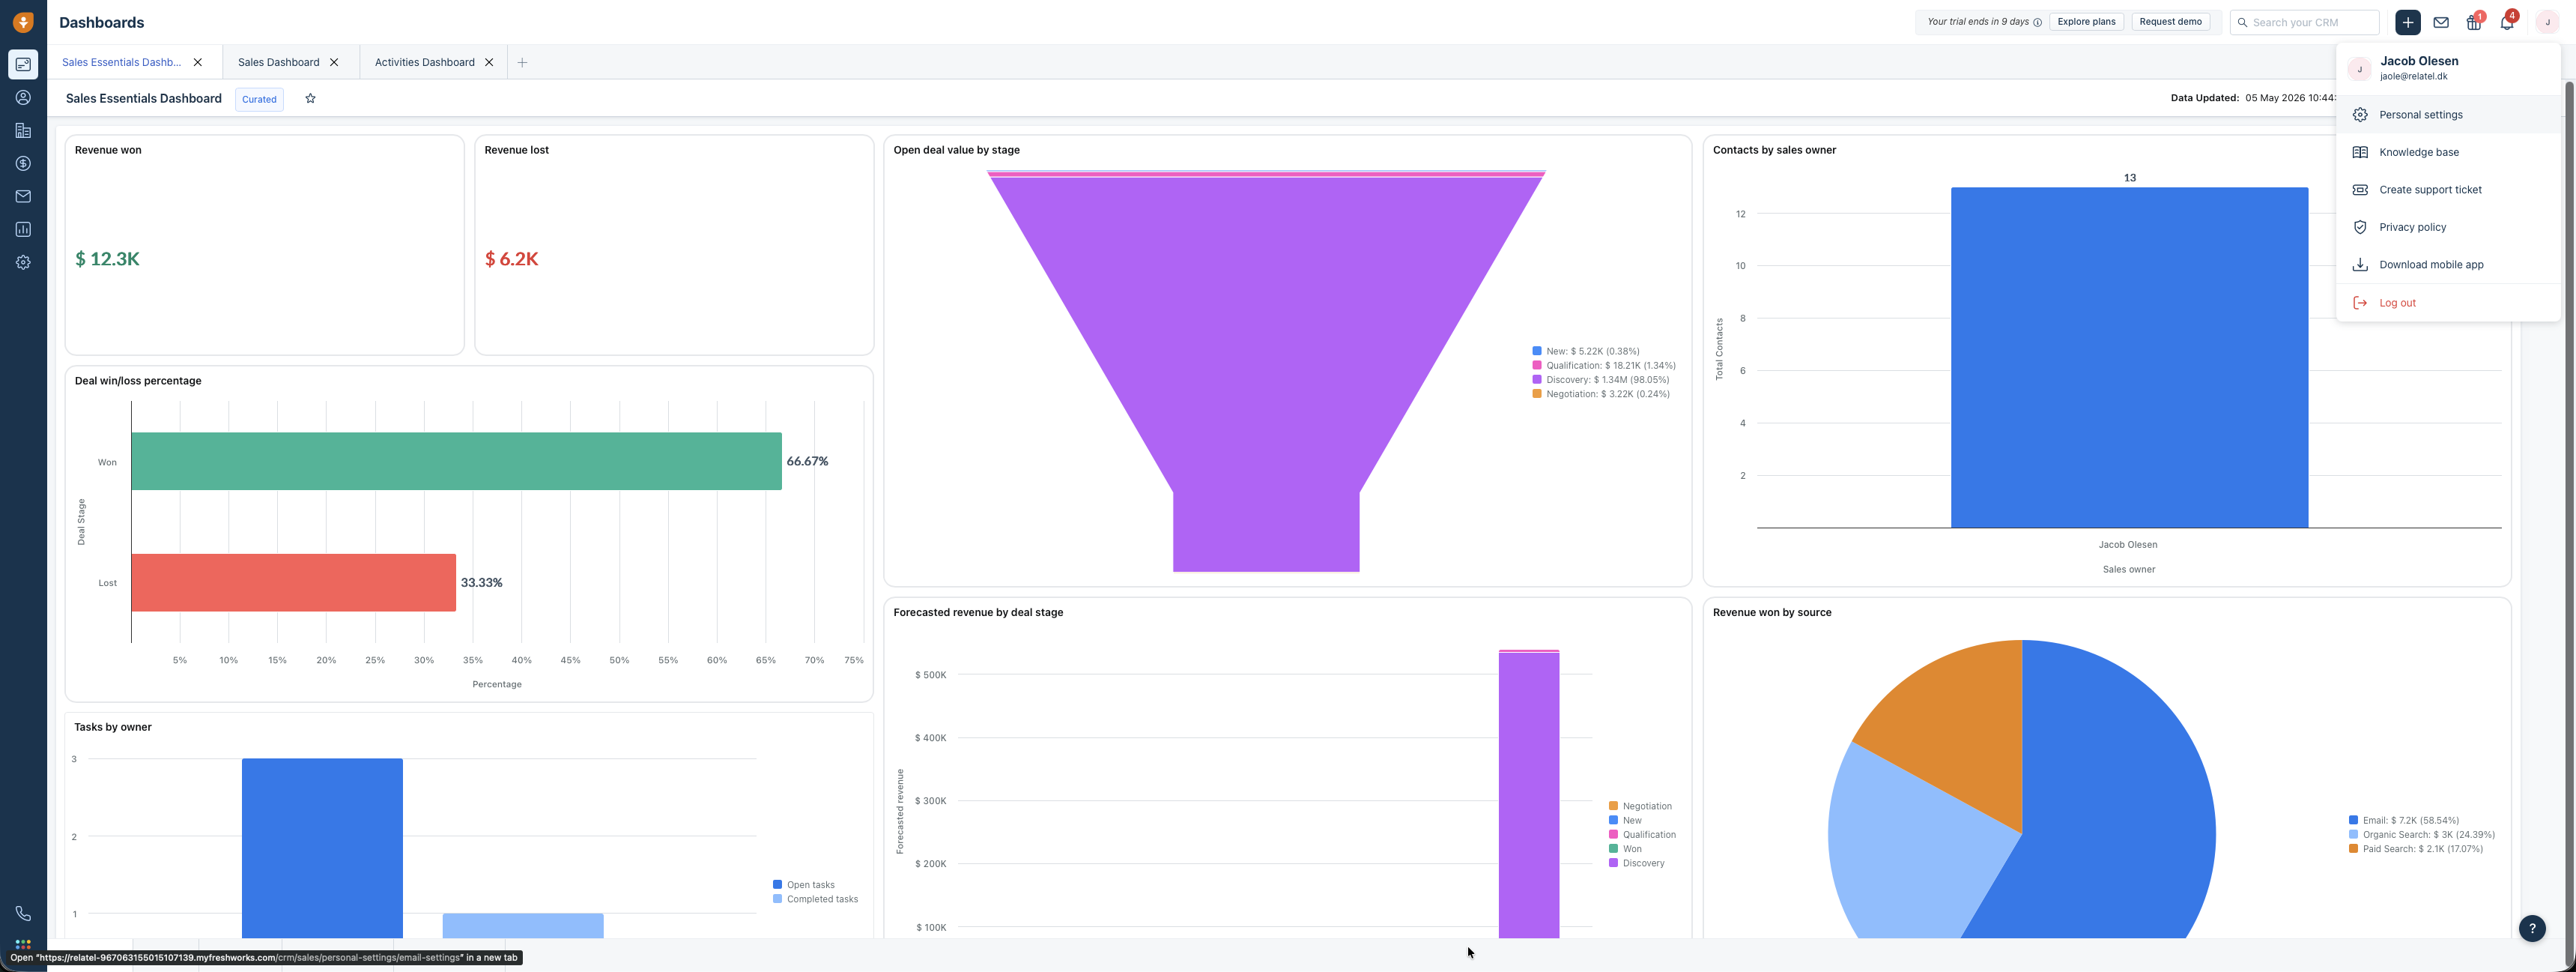The height and width of the screenshot is (972, 2576).
Task: Click the help question mark button
Action: (2532, 929)
